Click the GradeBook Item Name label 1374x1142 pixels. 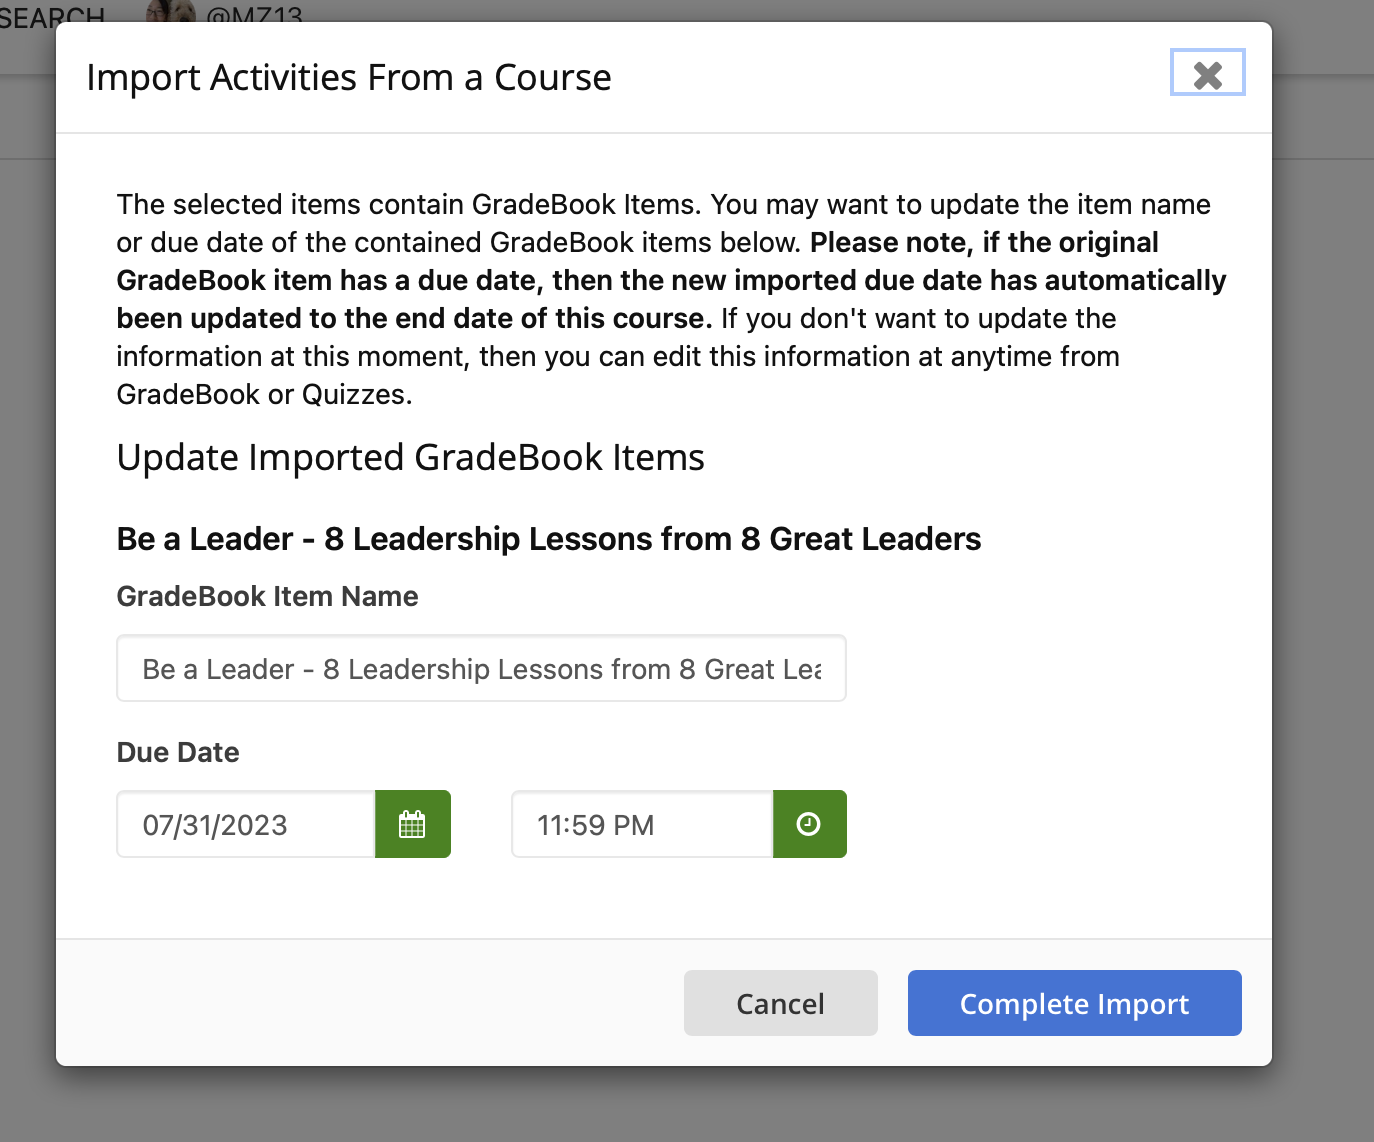(x=268, y=596)
